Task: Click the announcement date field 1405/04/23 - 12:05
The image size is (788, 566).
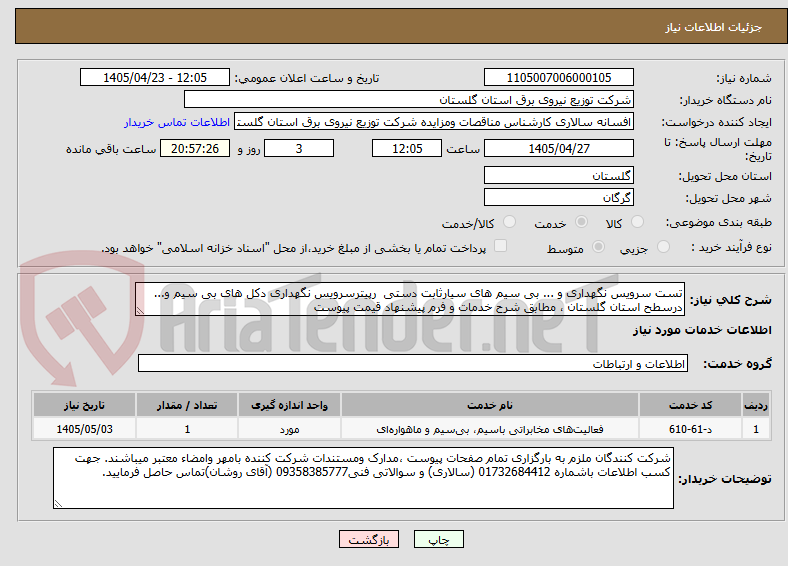Action: 155,77
